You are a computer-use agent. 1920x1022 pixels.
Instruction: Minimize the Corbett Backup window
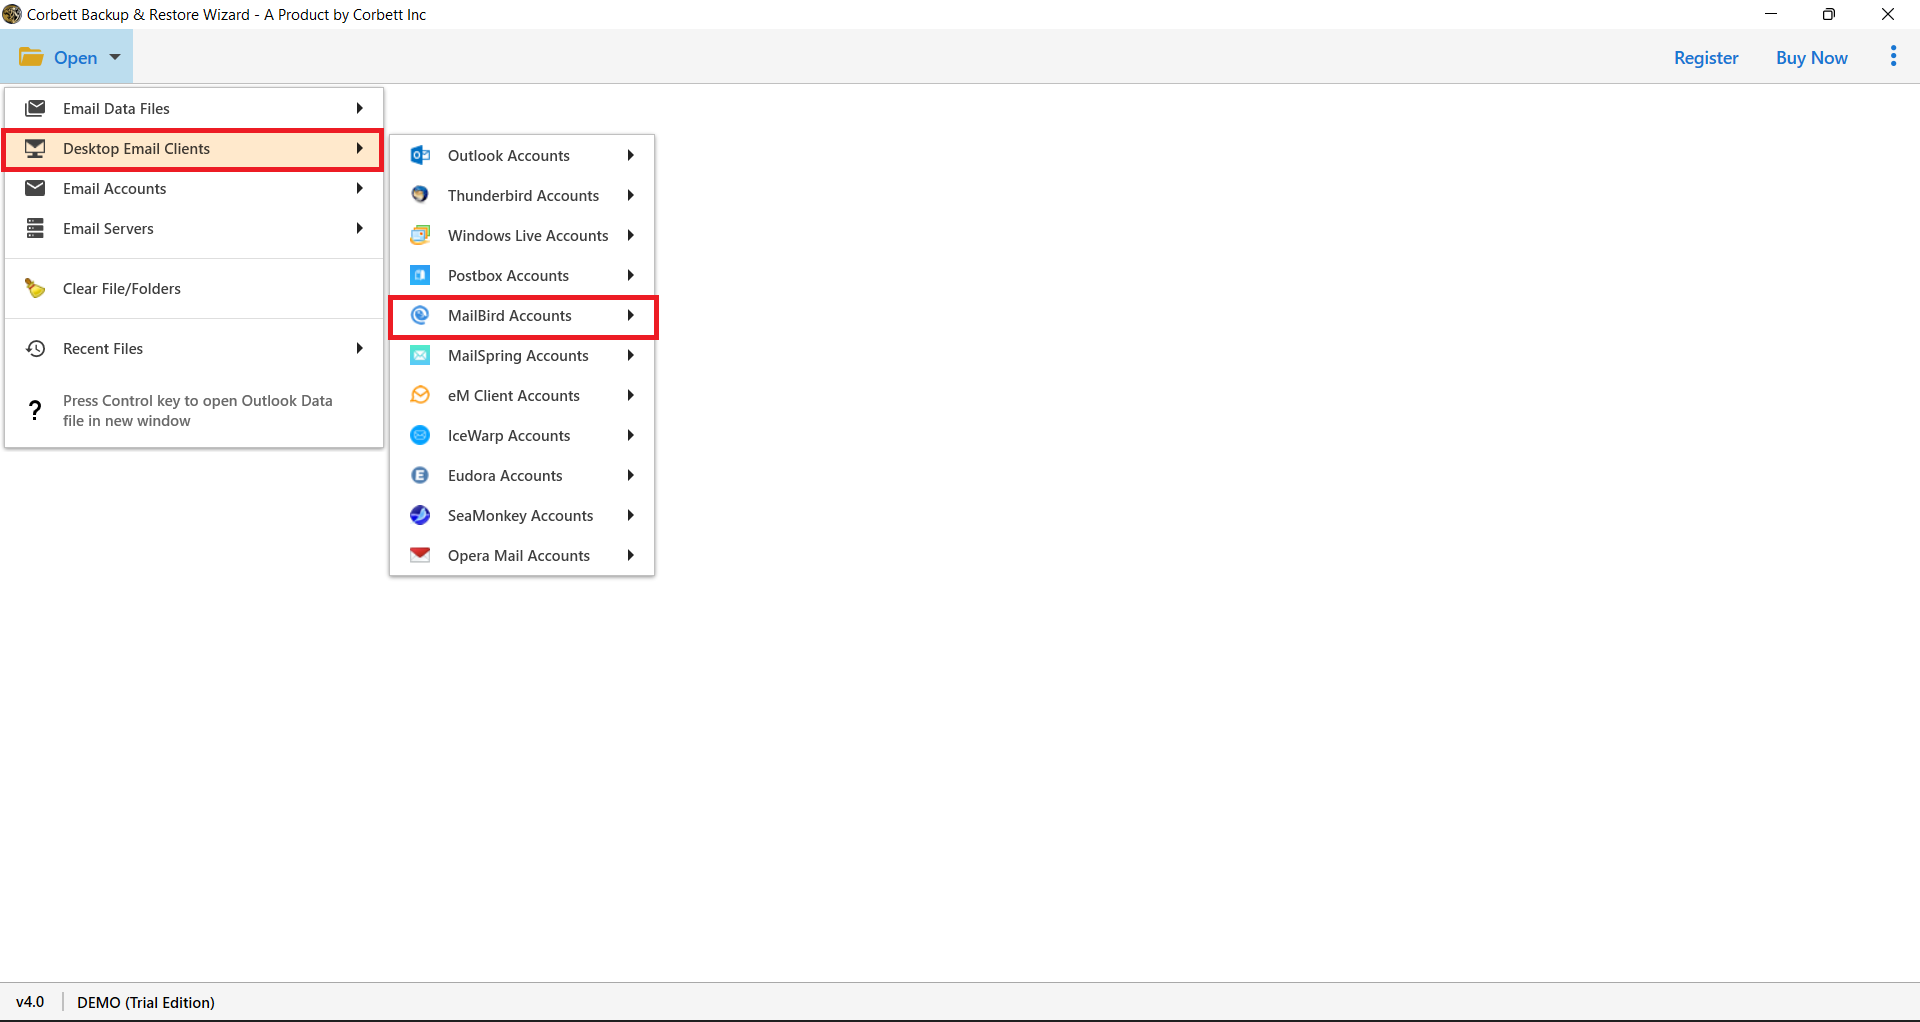click(1771, 14)
